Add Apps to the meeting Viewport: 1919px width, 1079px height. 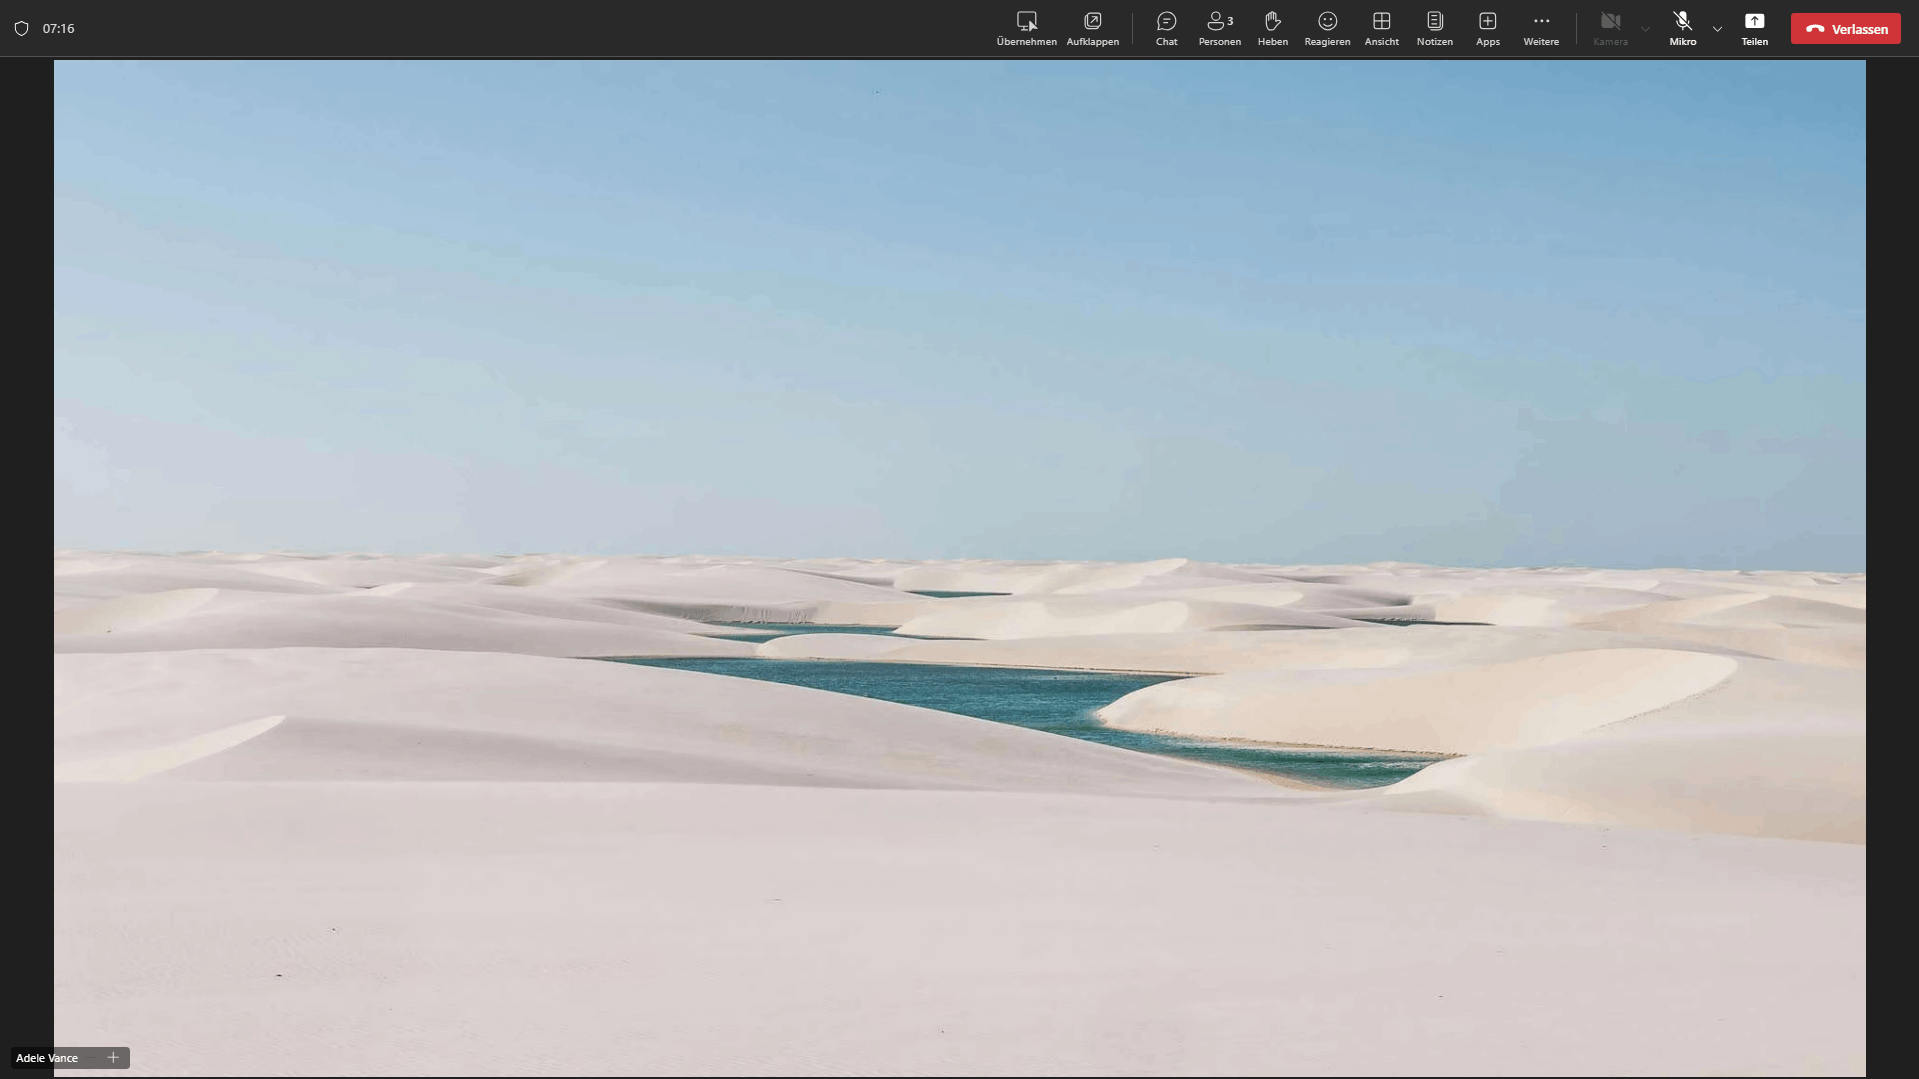tap(1487, 29)
